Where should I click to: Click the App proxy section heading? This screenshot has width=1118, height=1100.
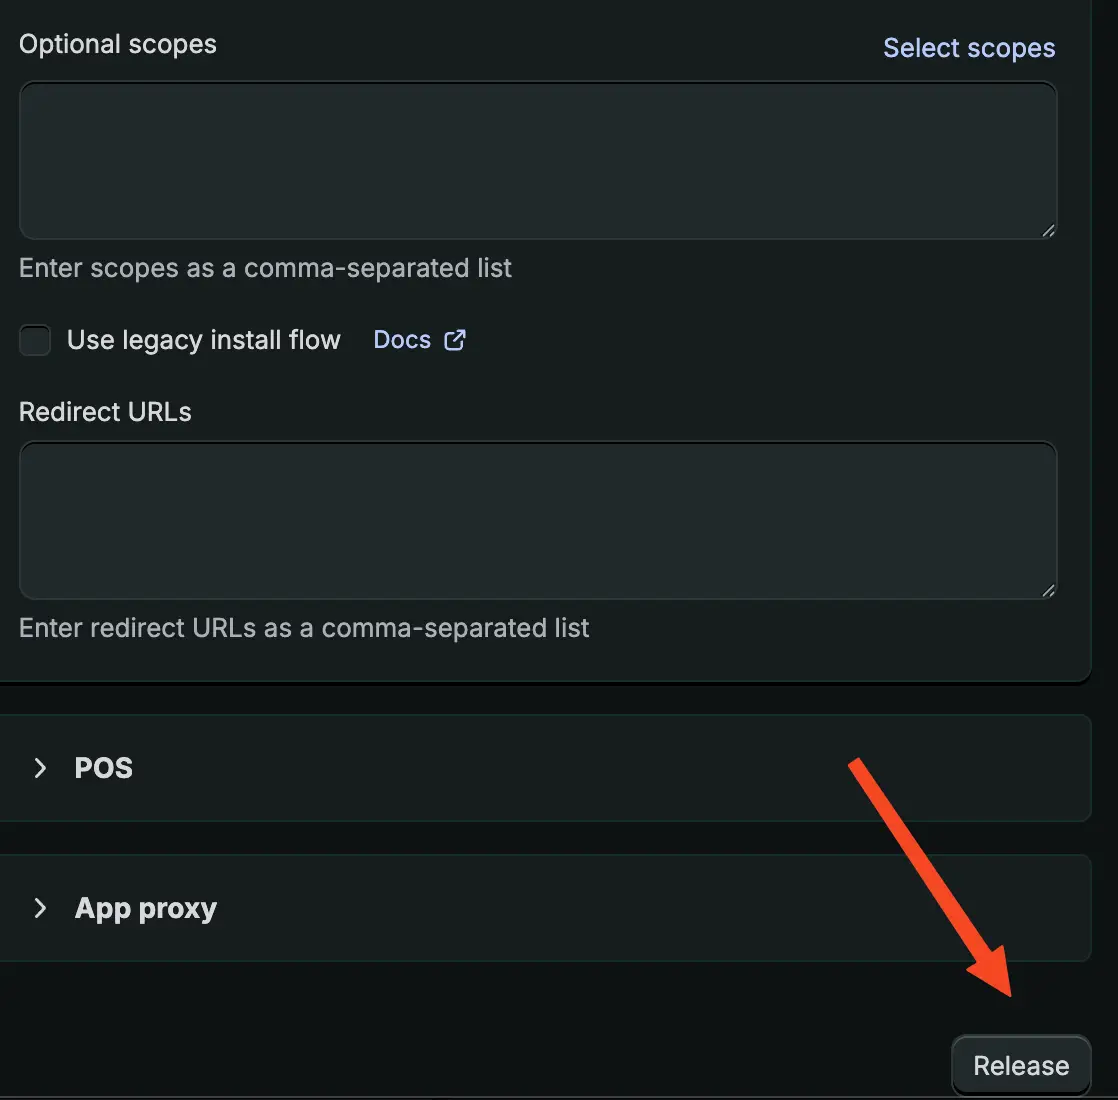[146, 908]
